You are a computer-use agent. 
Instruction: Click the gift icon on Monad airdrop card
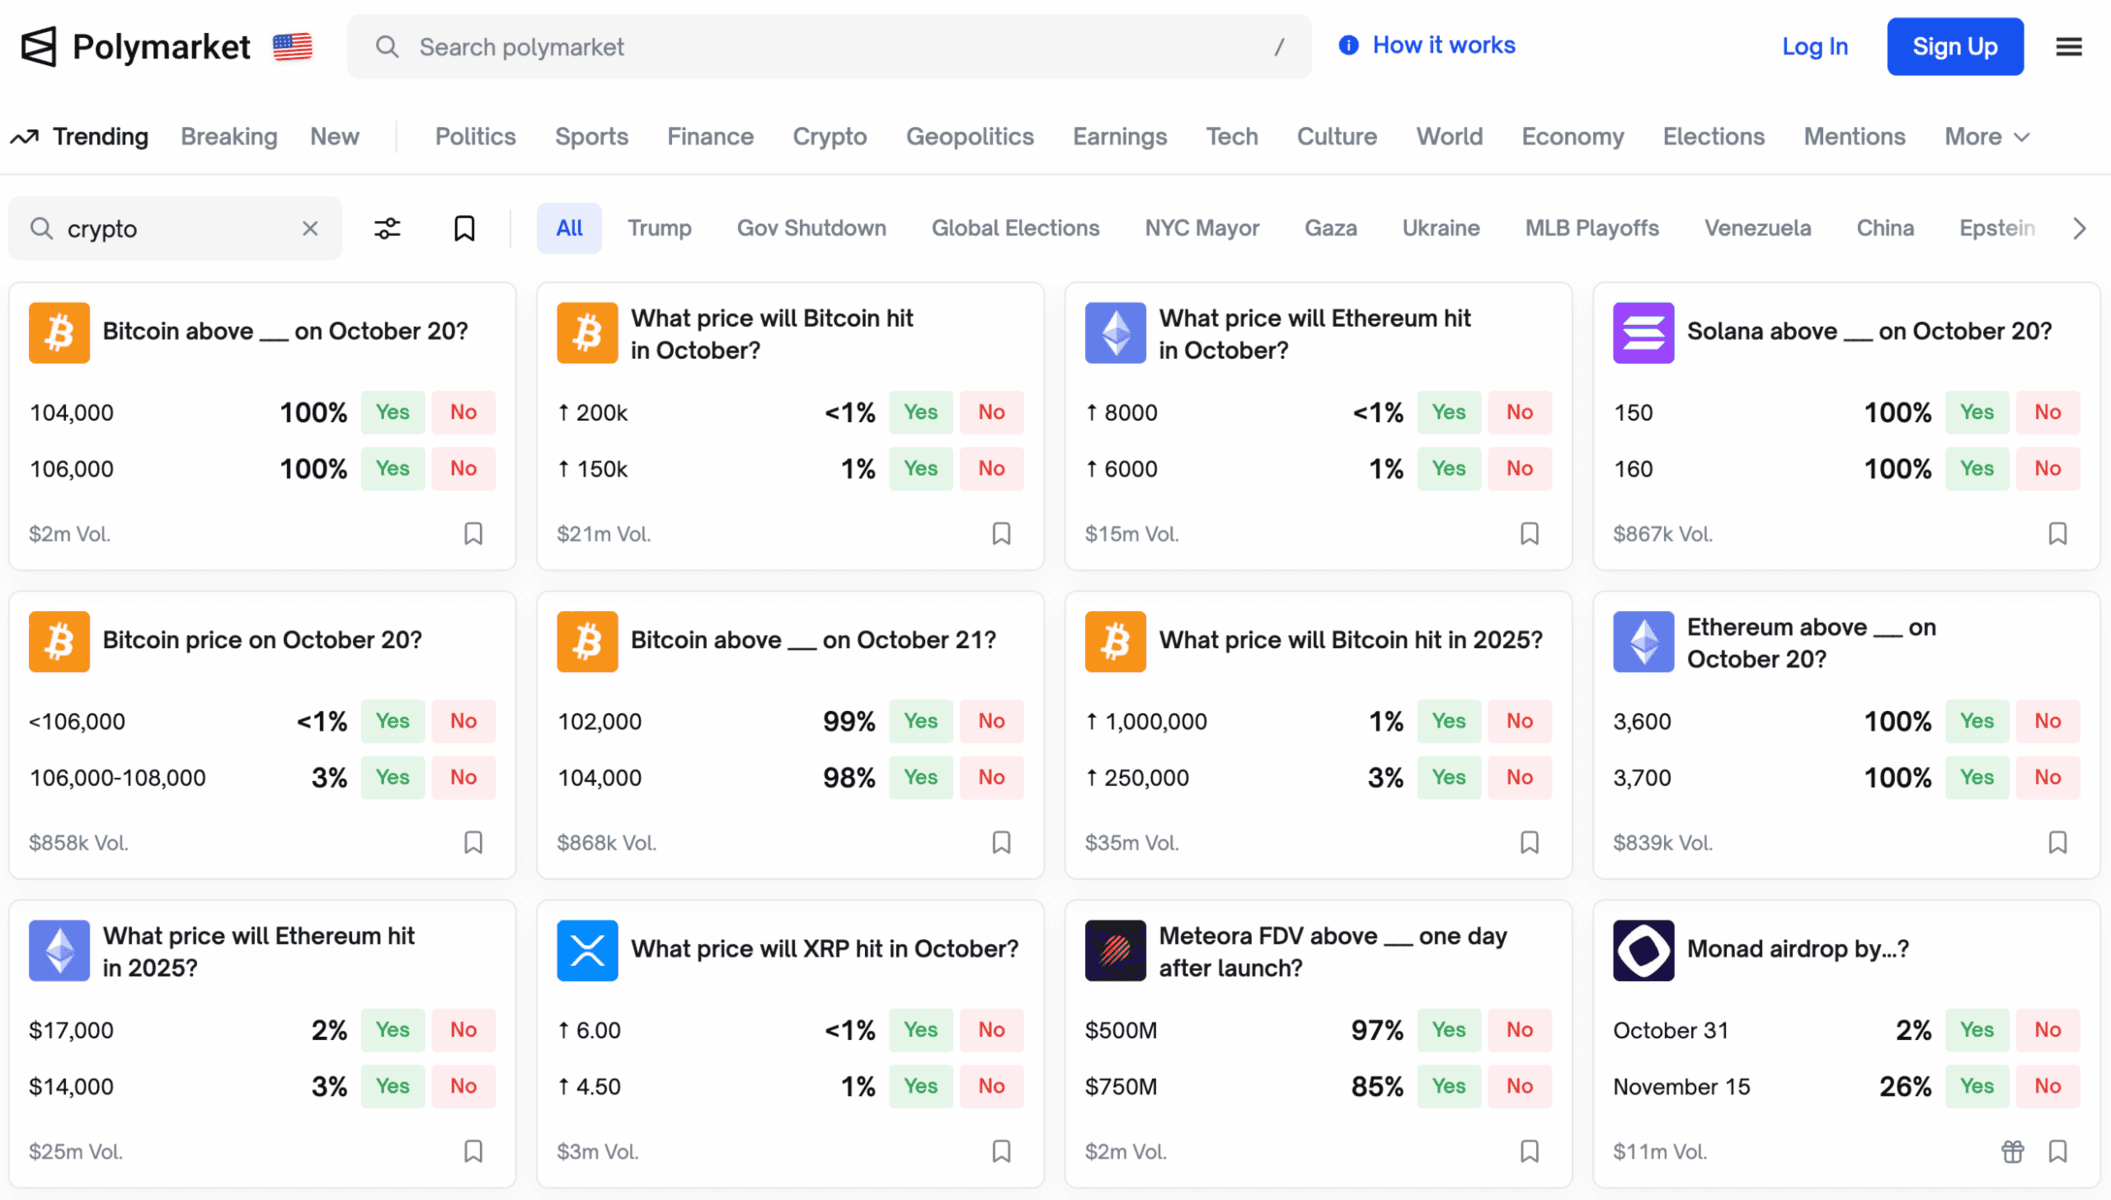[x=2012, y=1151]
